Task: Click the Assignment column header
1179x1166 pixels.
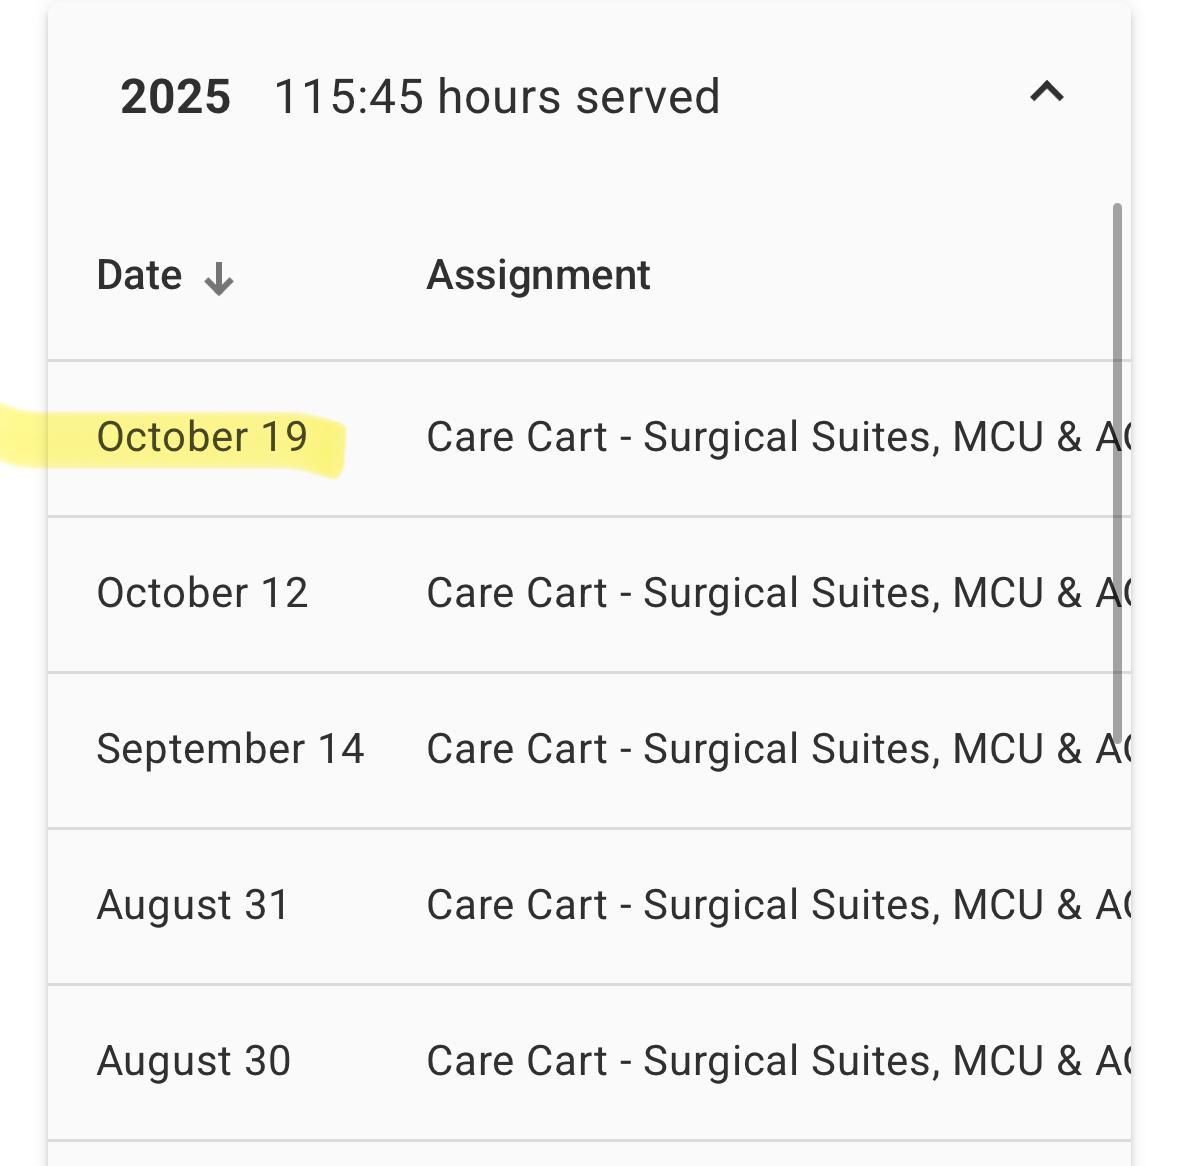Action: 538,275
